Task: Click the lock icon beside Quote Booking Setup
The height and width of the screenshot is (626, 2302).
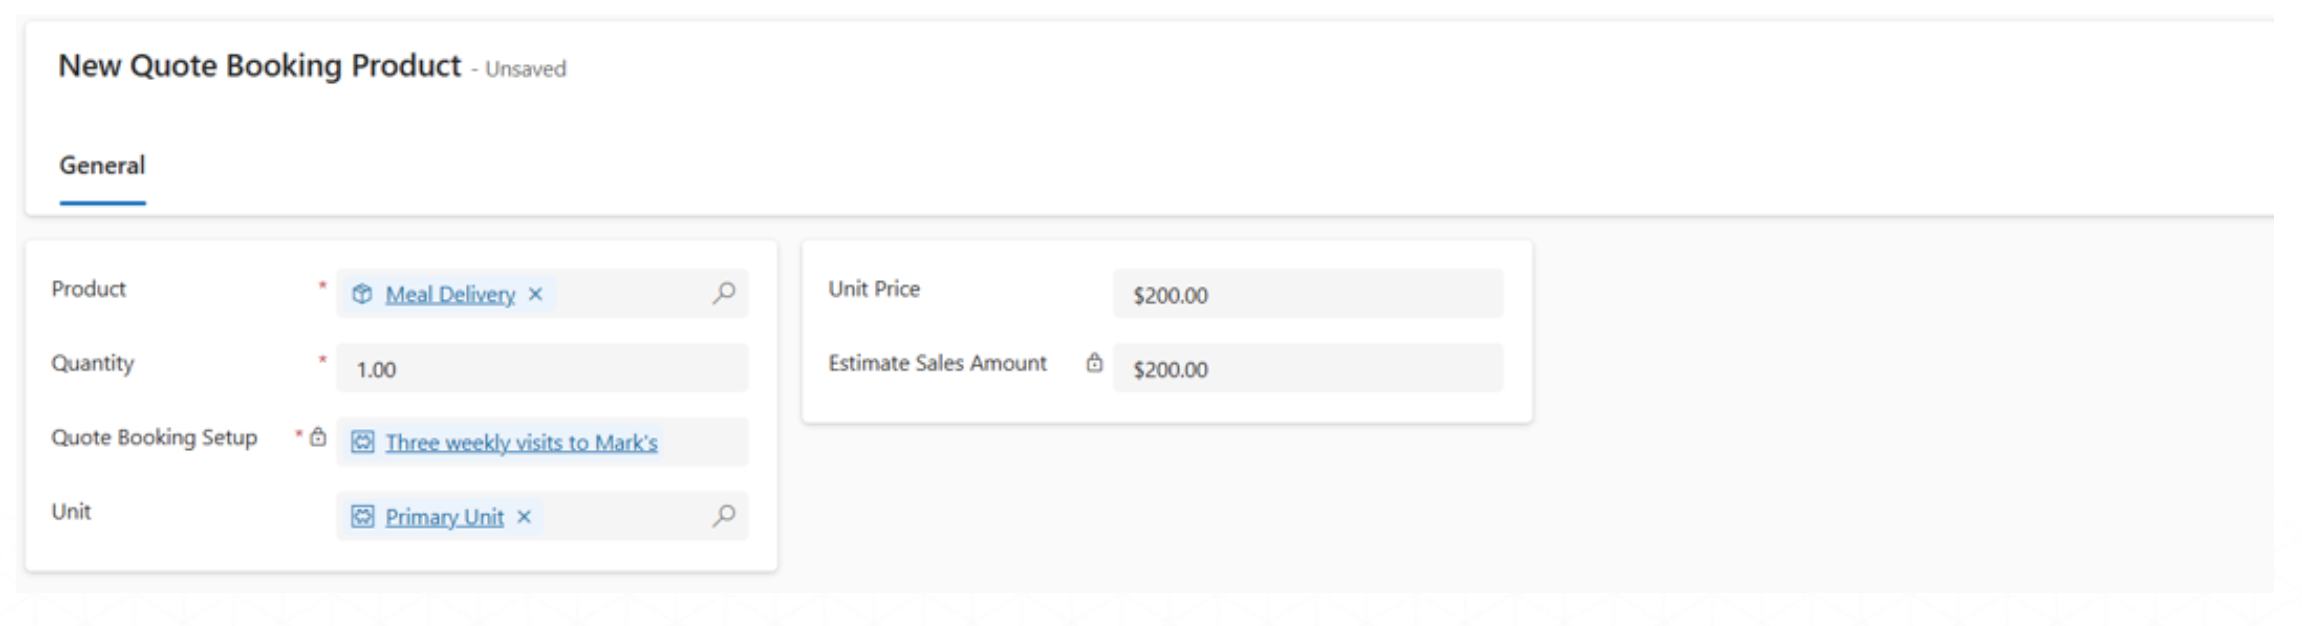Action: tap(318, 437)
